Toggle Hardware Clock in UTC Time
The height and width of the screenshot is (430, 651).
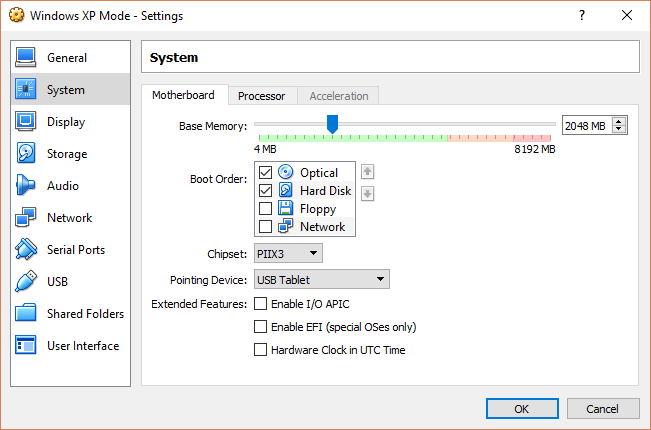[x=262, y=350]
